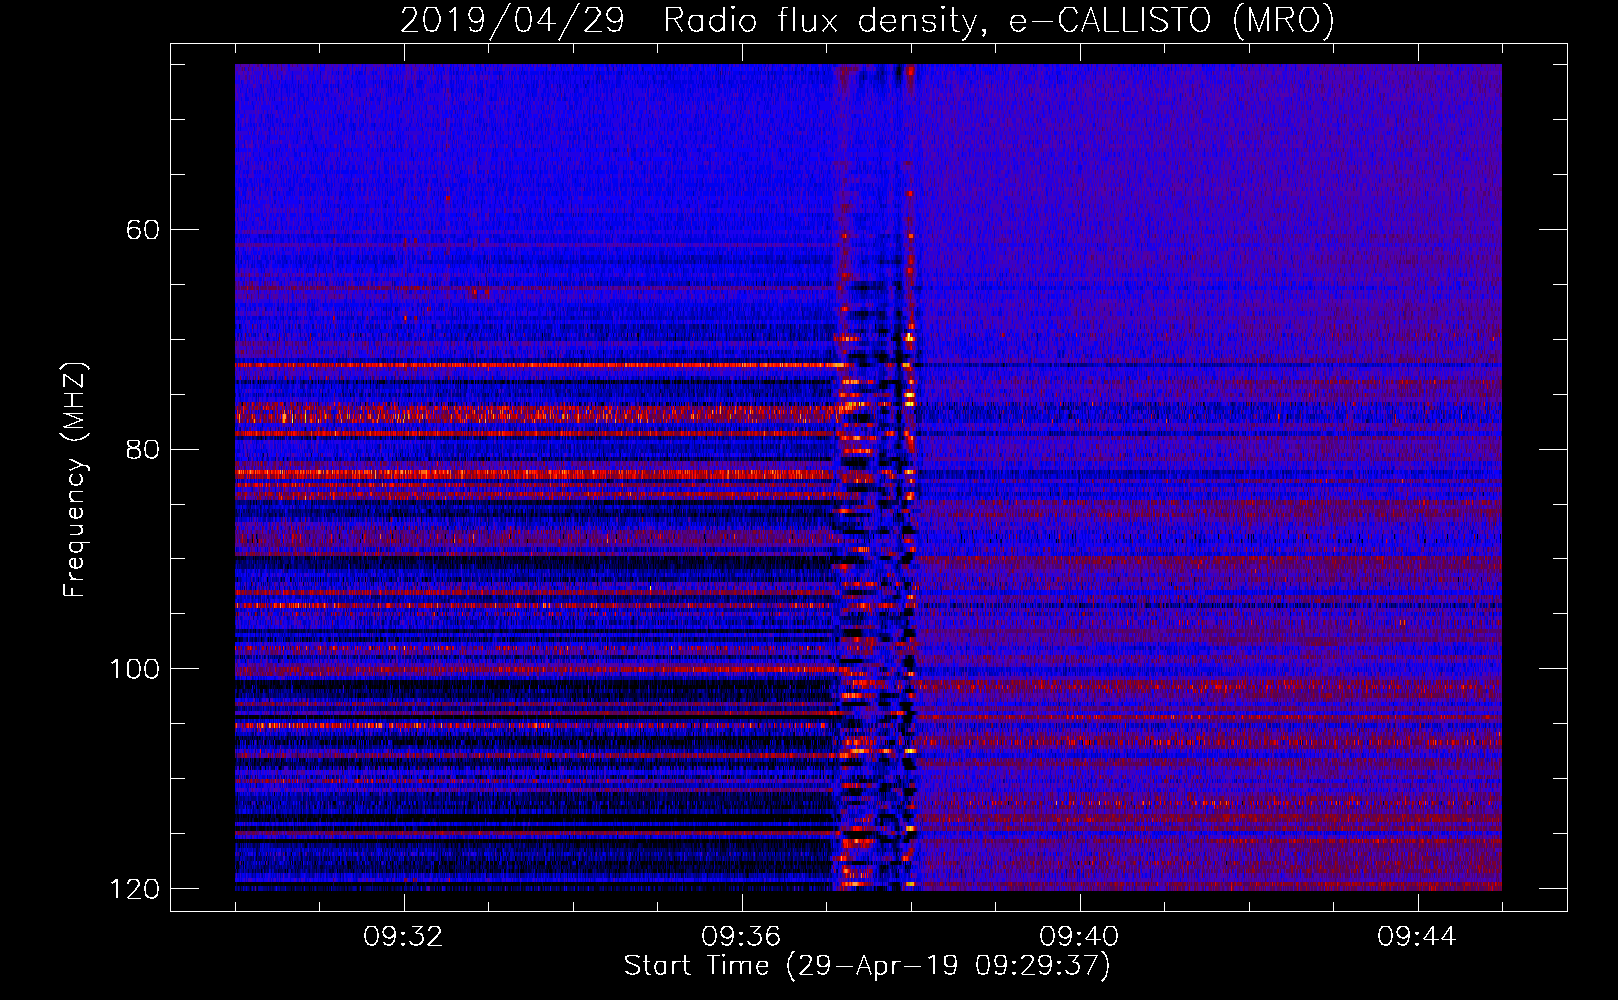The width and height of the screenshot is (1618, 1000).
Task: Click the 60 frequency tick label
Action: pyautogui.click(x=143, y=230)
